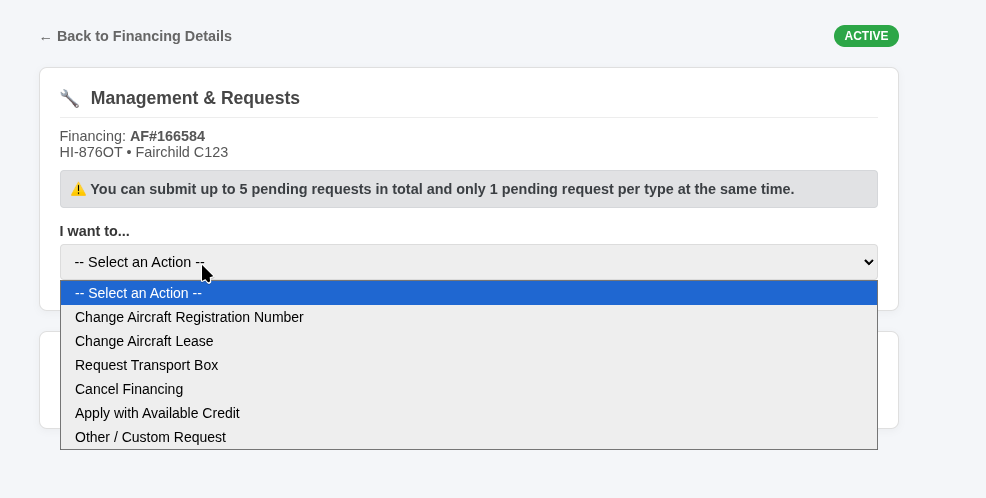
Task: Click the wrench icon beside Management heading
Action: click(69, 98)
